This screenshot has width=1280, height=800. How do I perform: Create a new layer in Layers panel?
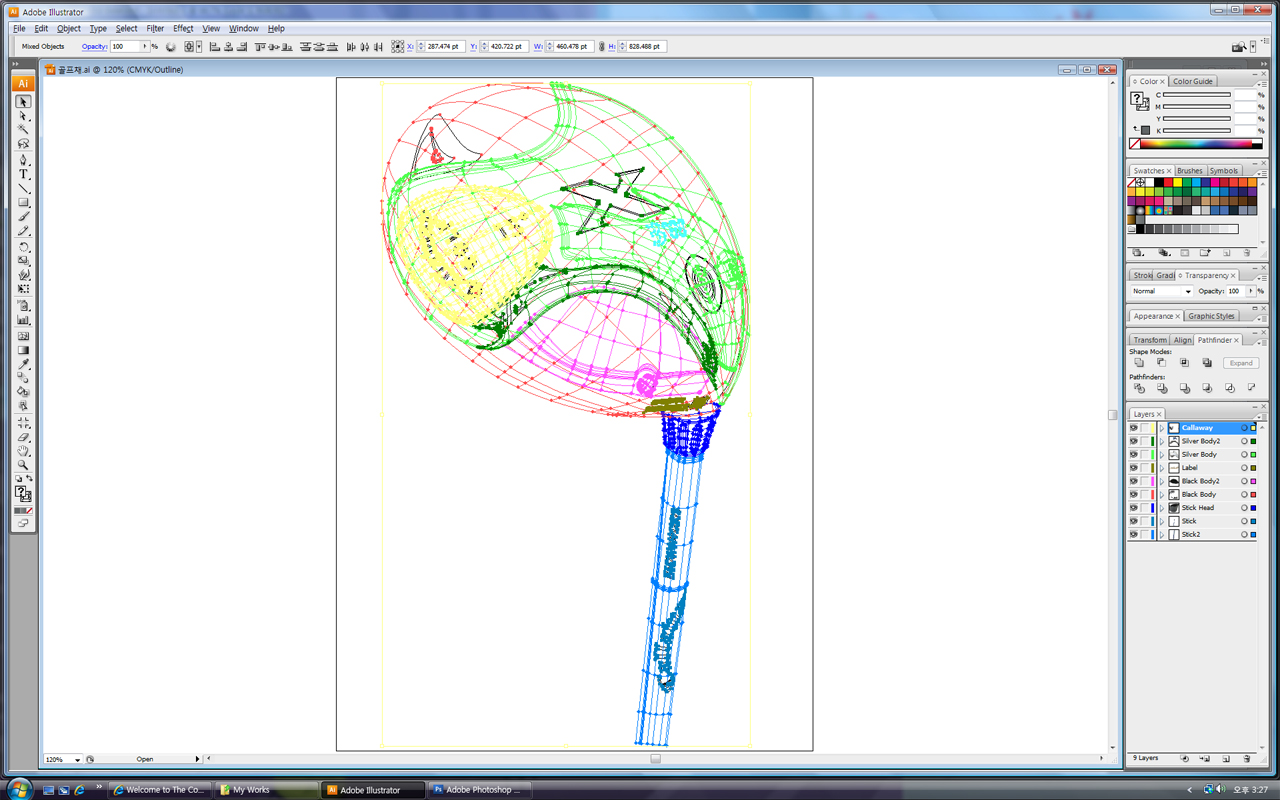(1226, 759)
